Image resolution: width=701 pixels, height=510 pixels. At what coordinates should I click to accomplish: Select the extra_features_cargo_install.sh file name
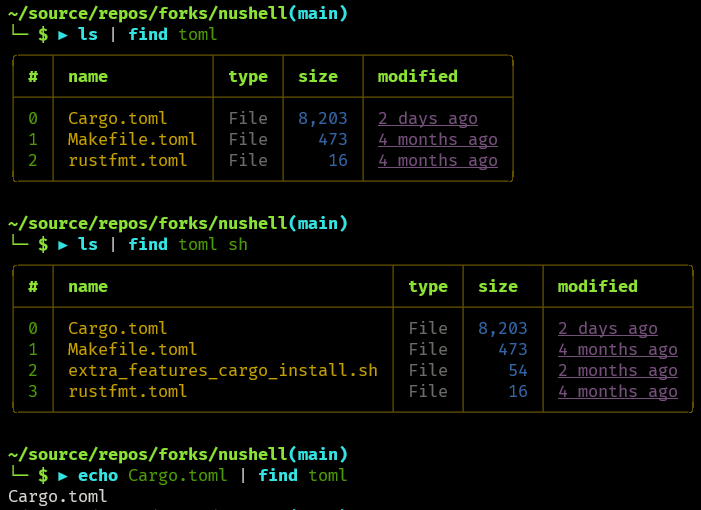[x=222, y=370]
